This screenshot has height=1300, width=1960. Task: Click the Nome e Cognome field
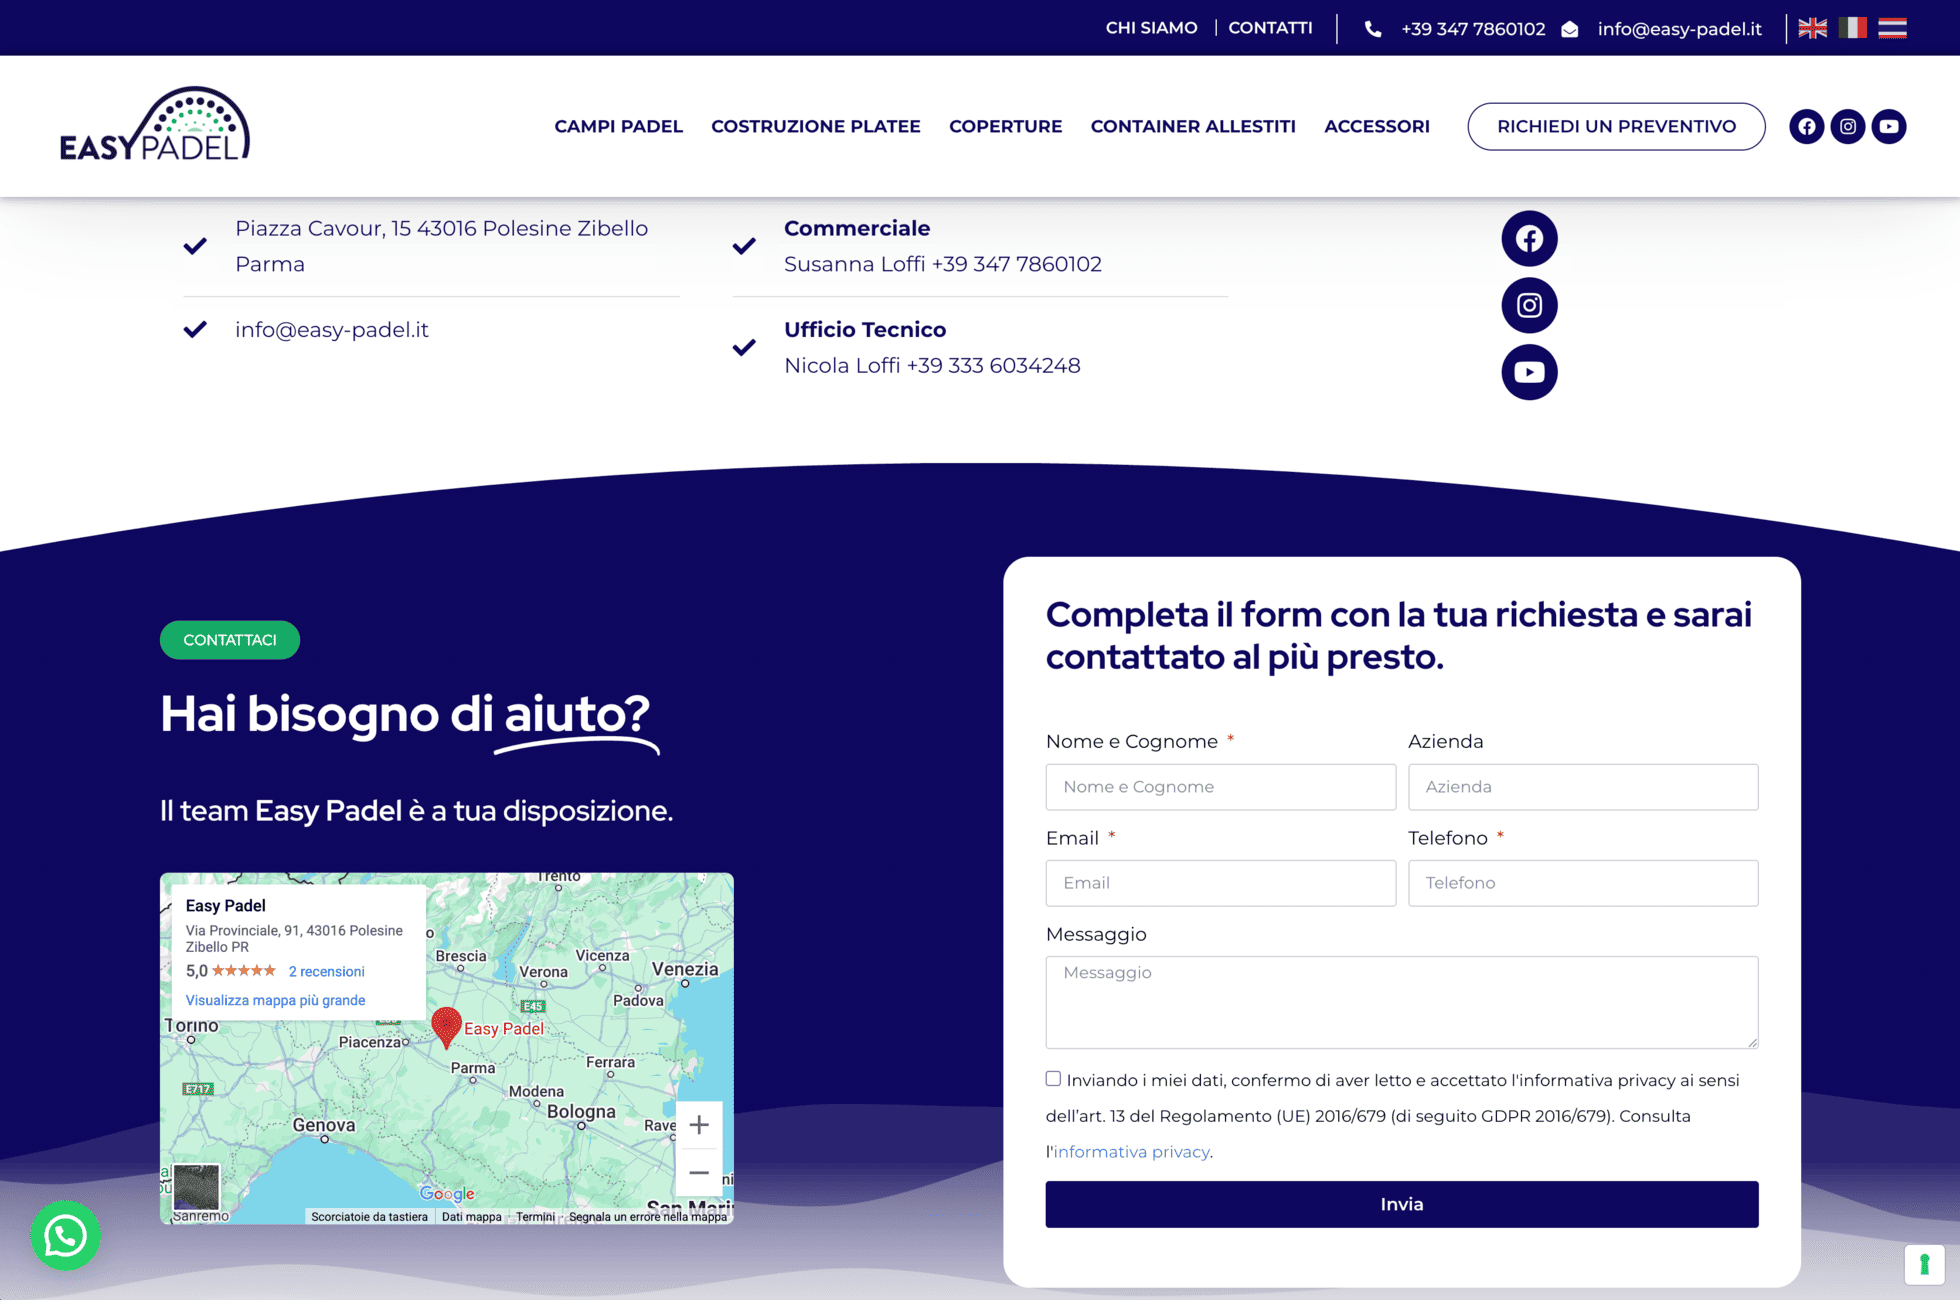1220,787
